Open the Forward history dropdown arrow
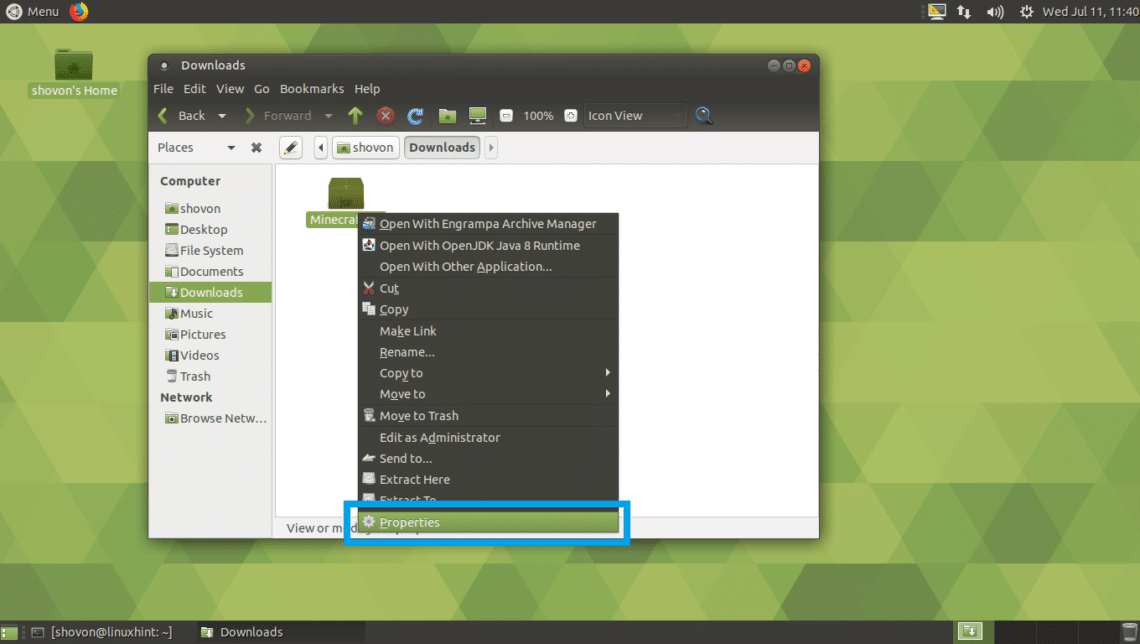Viewport: 1140px width, 644px height. 328,116
